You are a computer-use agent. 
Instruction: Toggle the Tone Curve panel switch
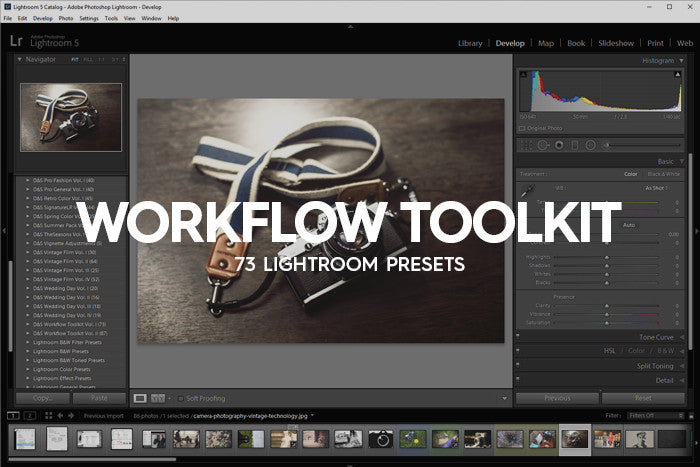518,336
